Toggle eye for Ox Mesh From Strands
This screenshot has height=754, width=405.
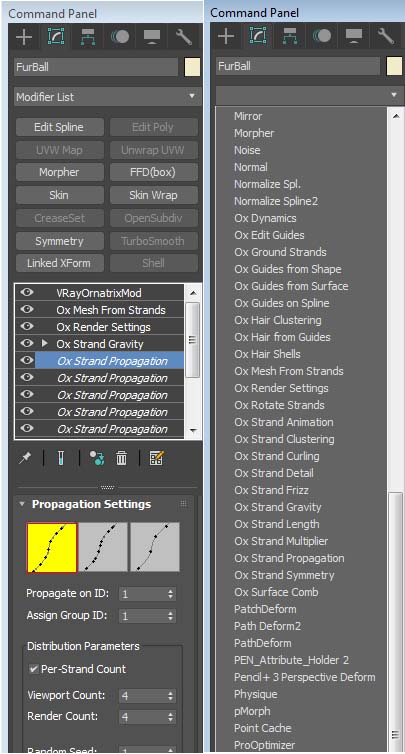point(27,309)
